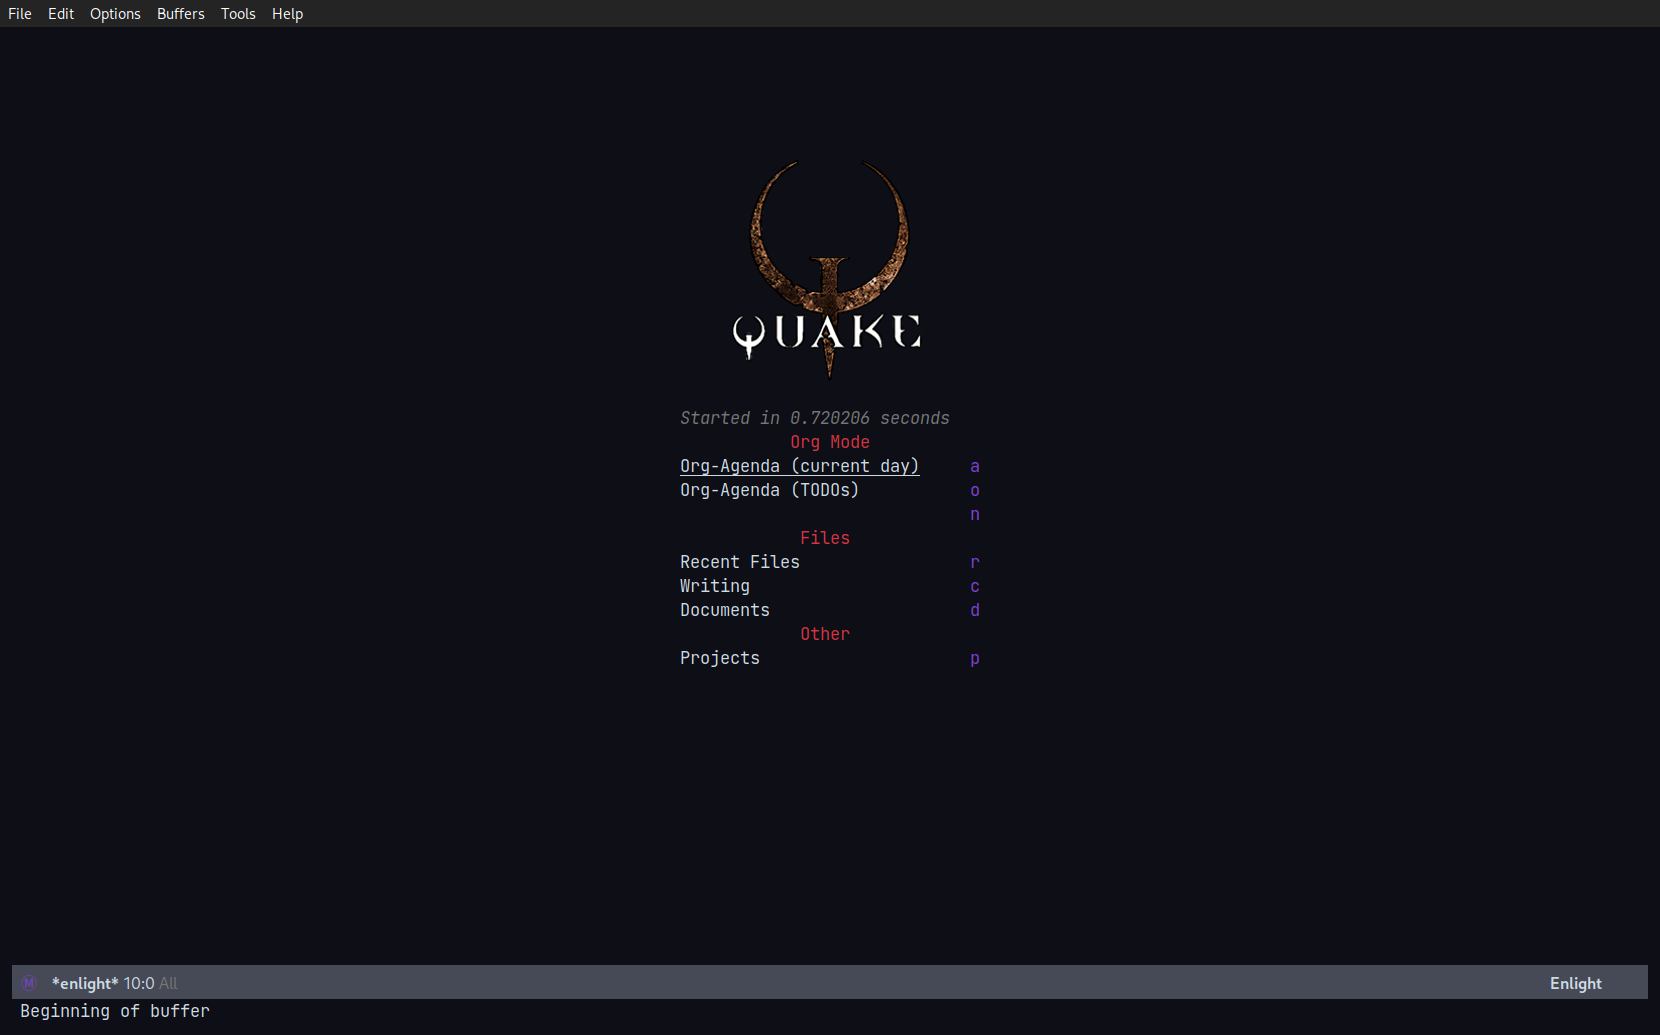Click the 'Files' section heading
The width and height of the screenshot is (1660, 1035).
[x=825, y=538]
